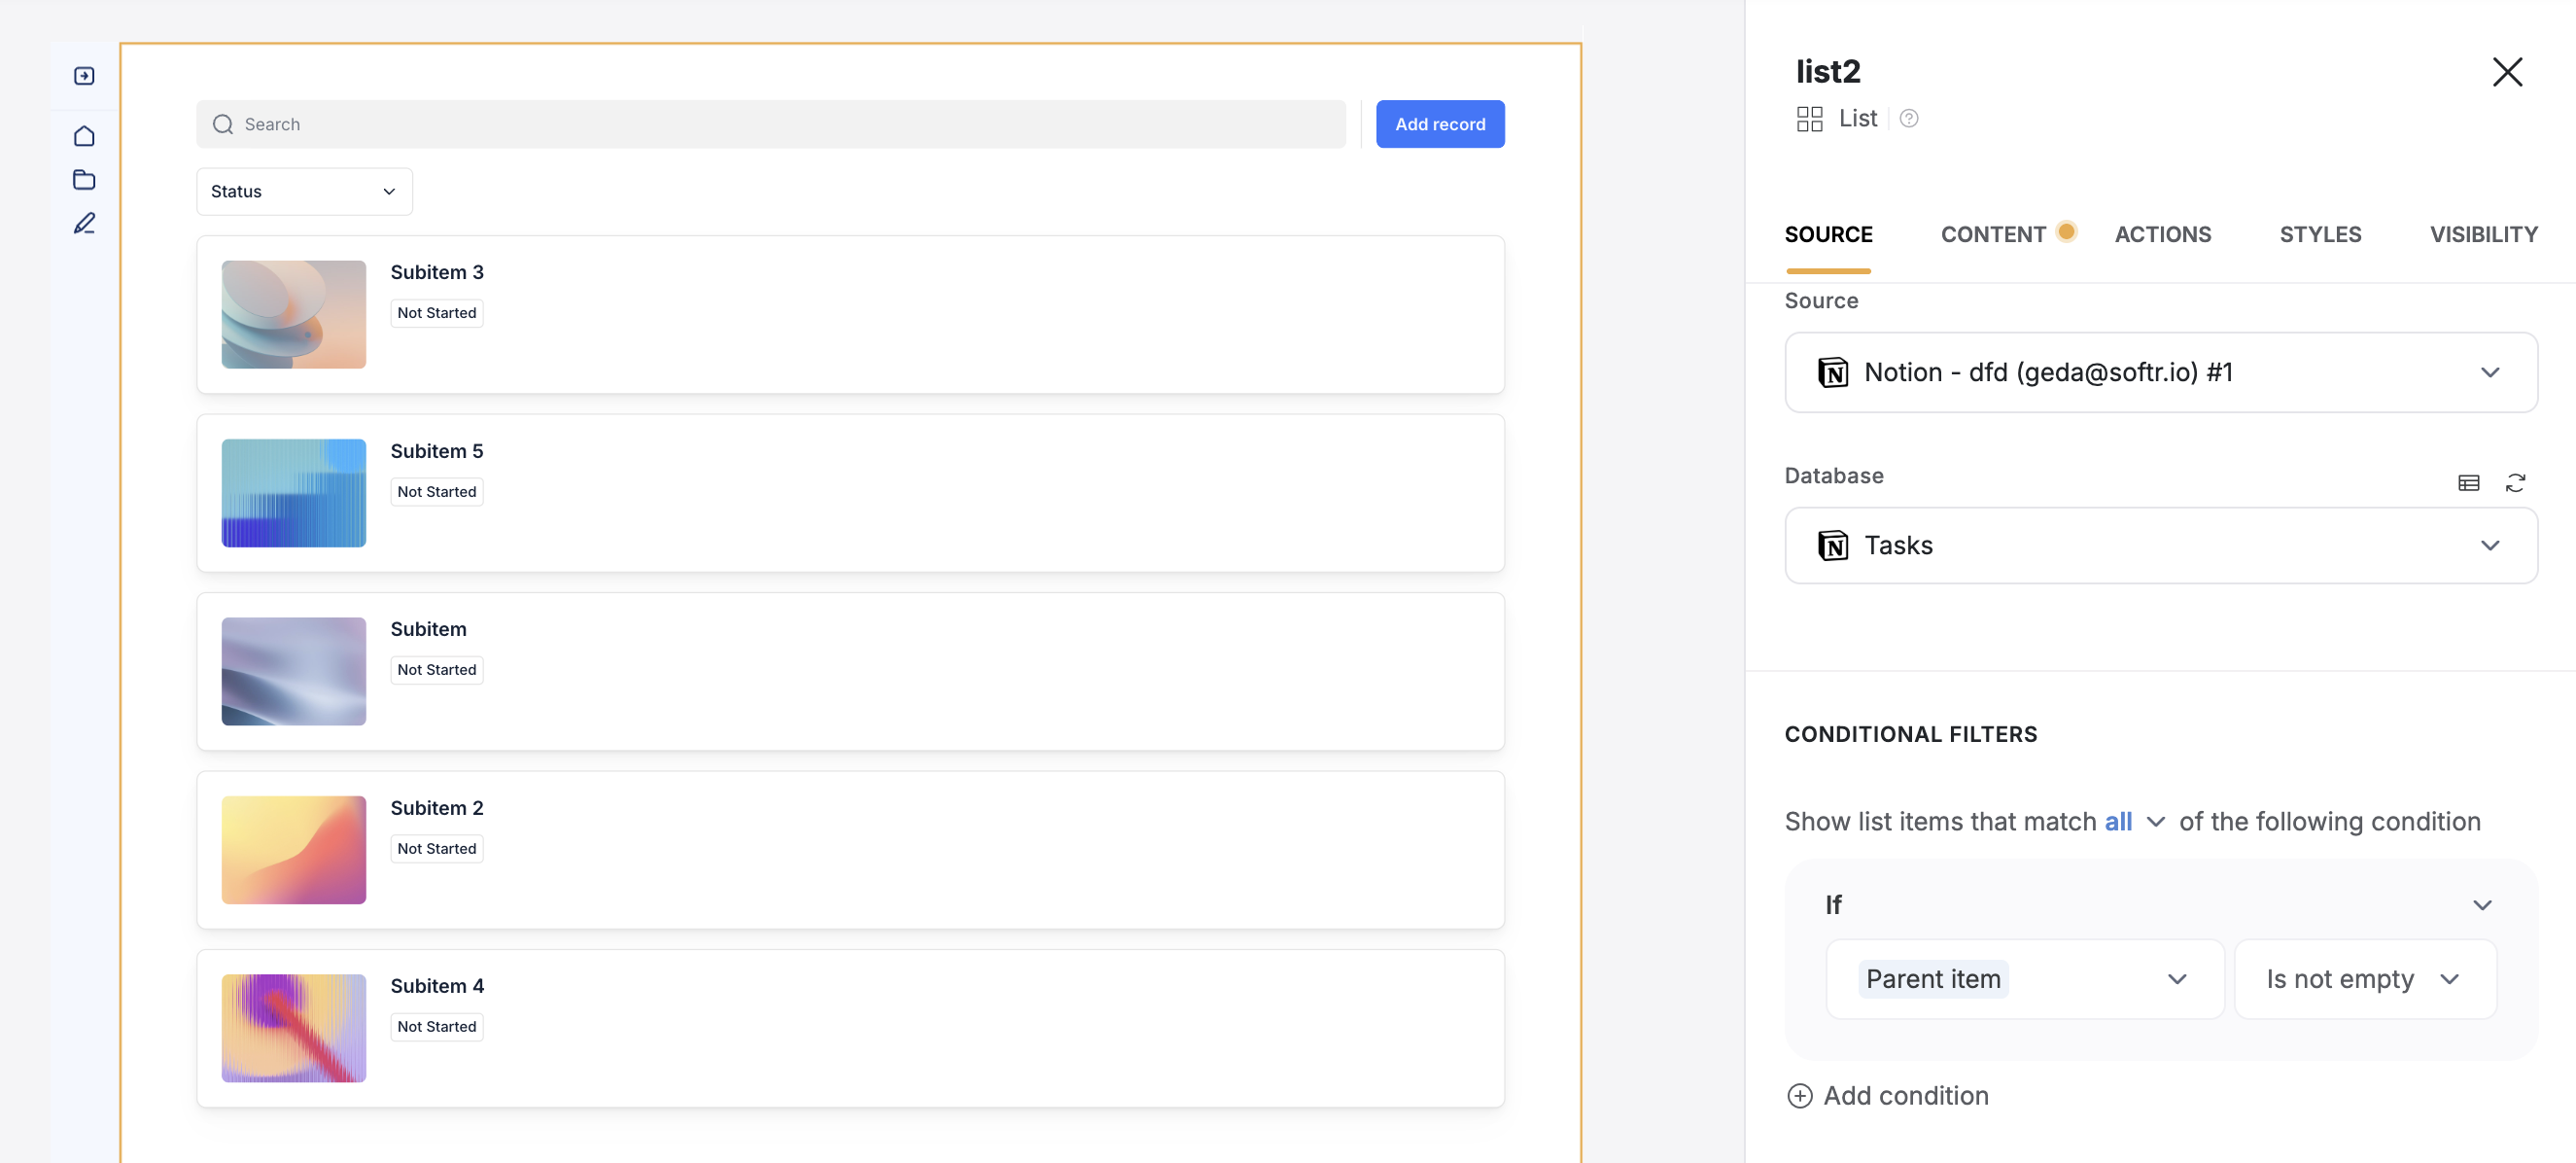Click the pencil edit icon in sidebar
The width and height of the screenshot is (2576, 1163).
coord(84,223)
